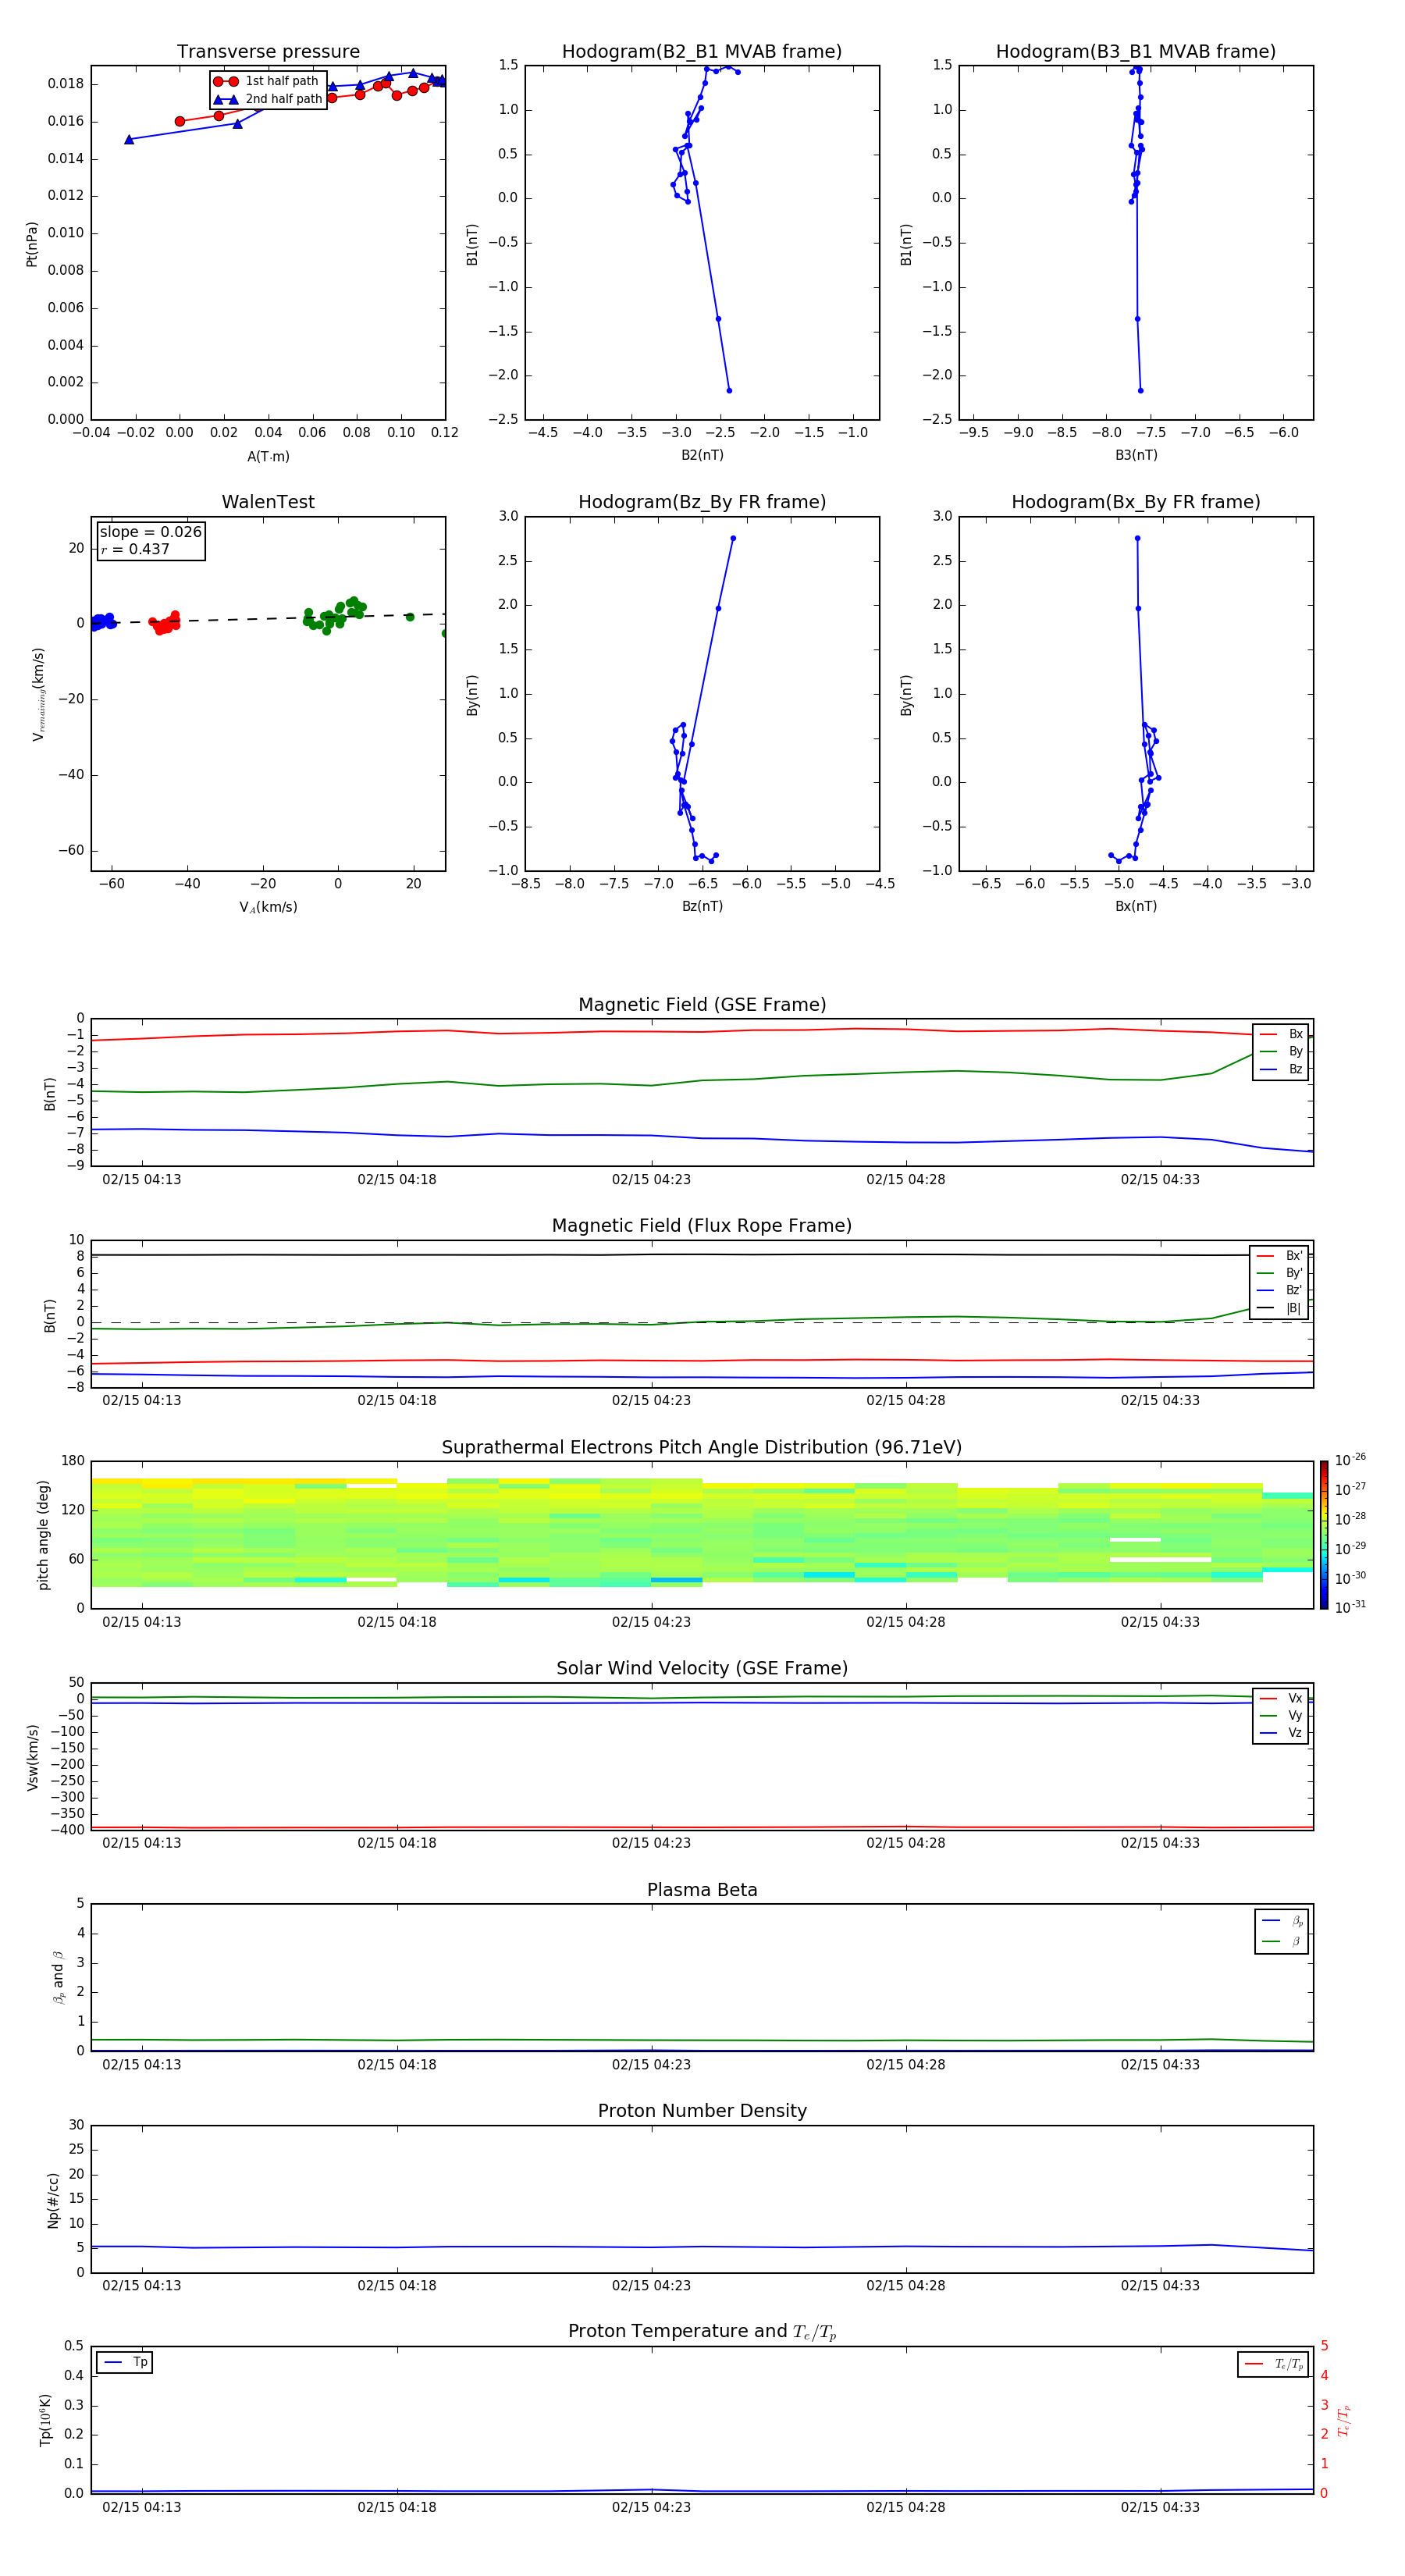This screenshot has height=2576, width=1405.
Task: Click "02/15 04:33" tick under Proton Number Density
Action: 1160,2286
